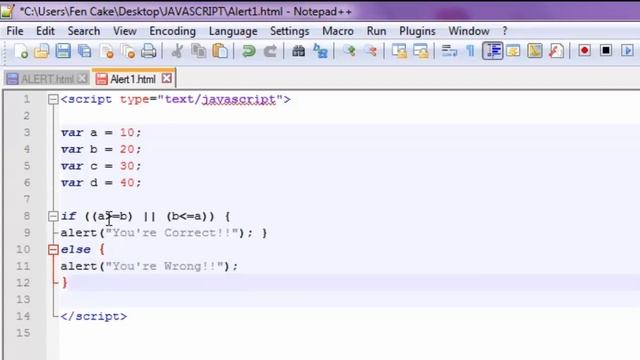Click the closing "</script>" tag
The height and width of the screenshot is (360, 640).
coord(94,316)
